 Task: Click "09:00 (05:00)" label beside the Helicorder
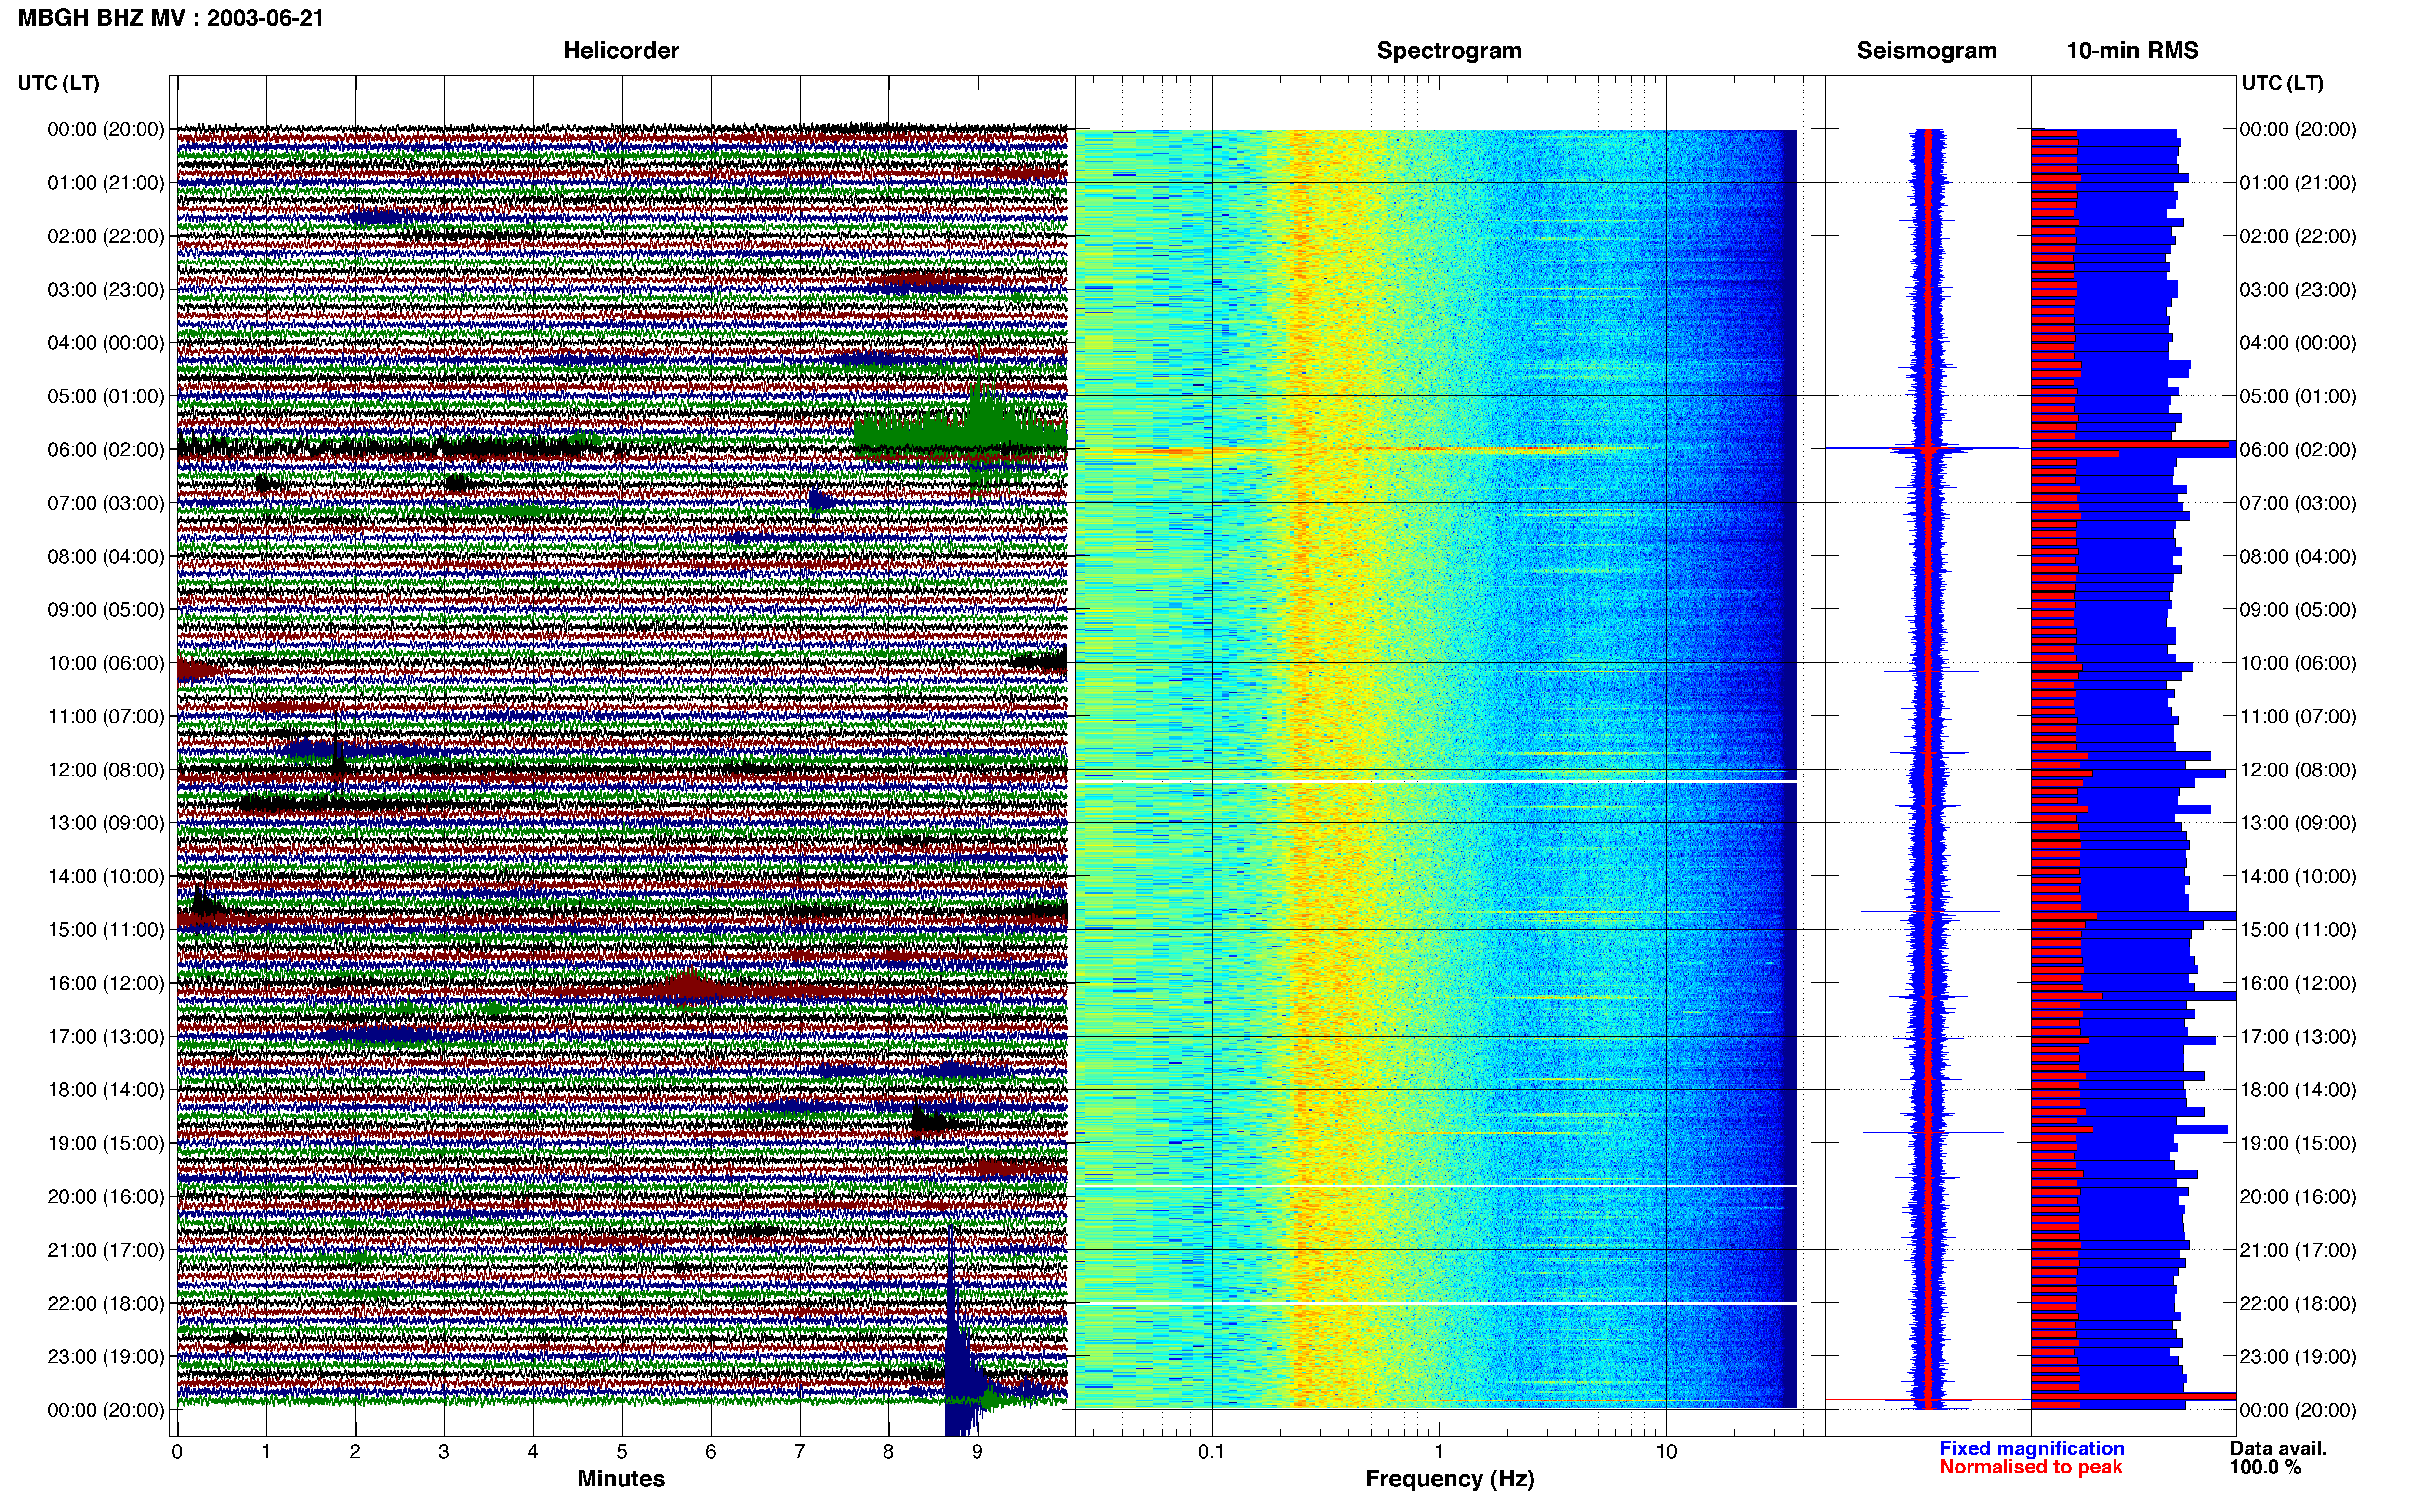[x=106, y=610]
